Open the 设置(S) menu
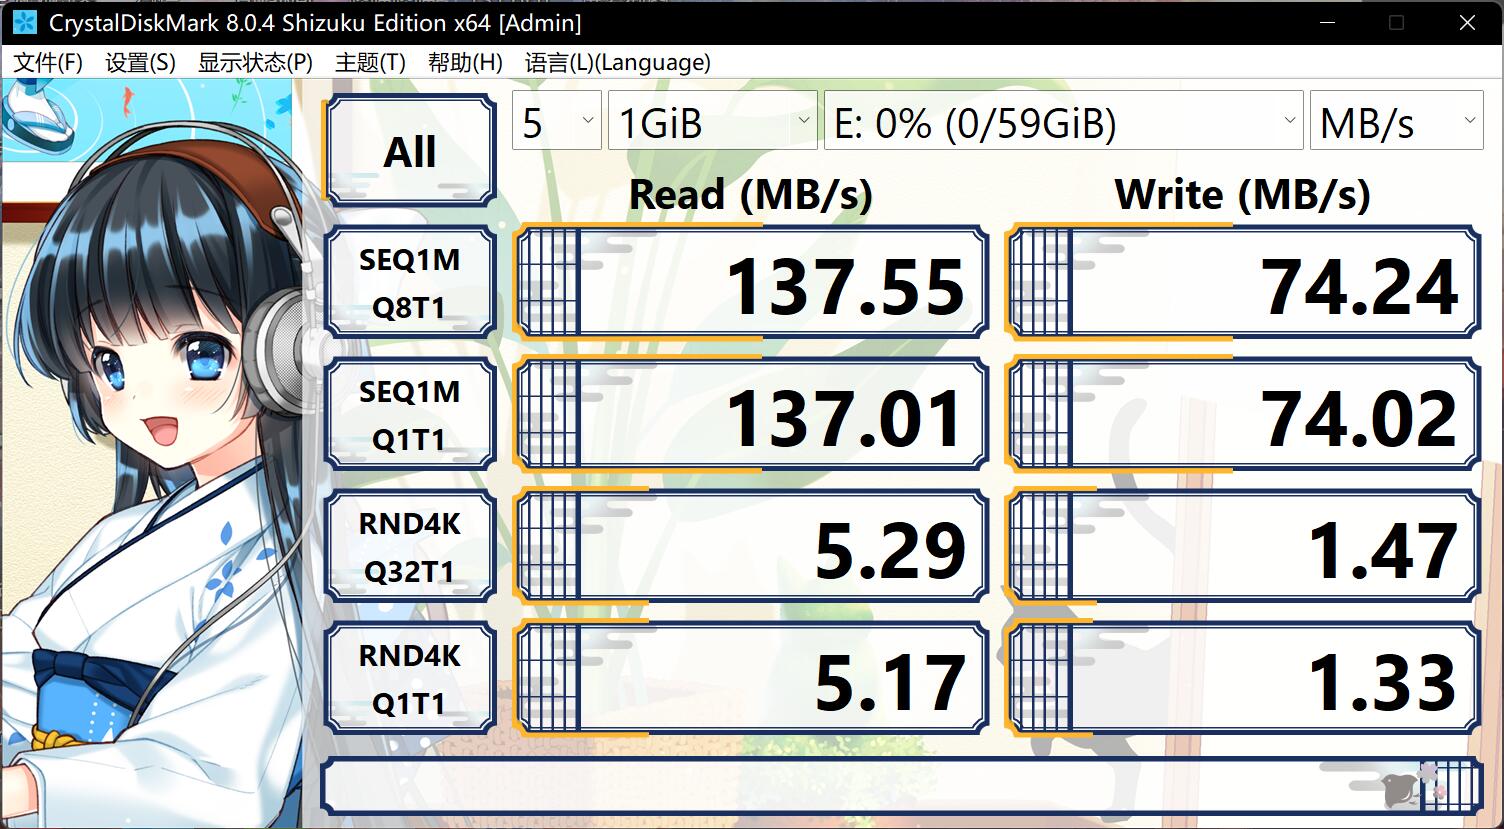1504x829 pixels. pyautogui.click(x=140, y=63)
